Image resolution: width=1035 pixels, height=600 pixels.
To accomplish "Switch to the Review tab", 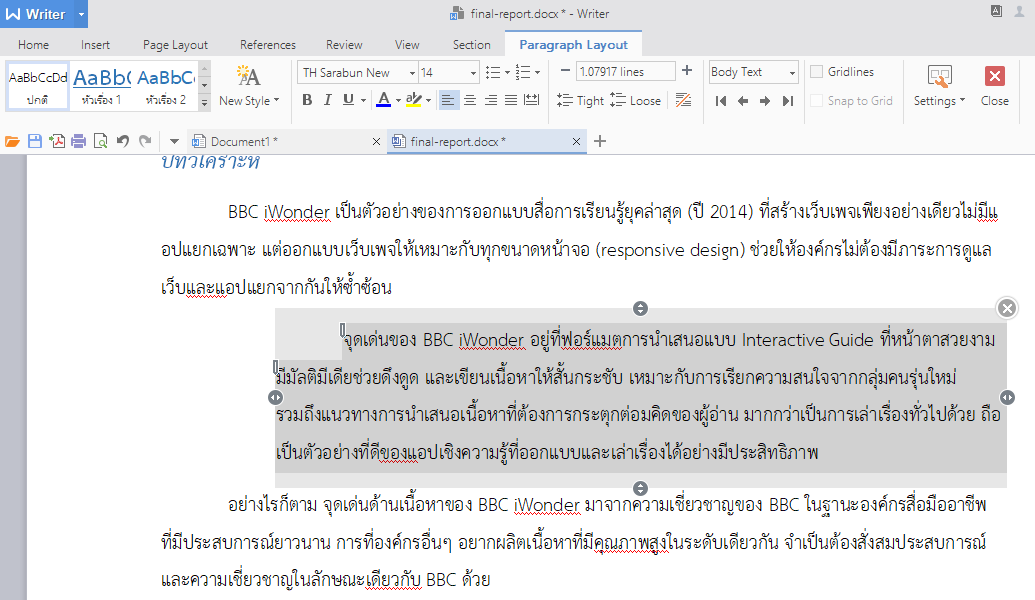I will coord(344,45).
